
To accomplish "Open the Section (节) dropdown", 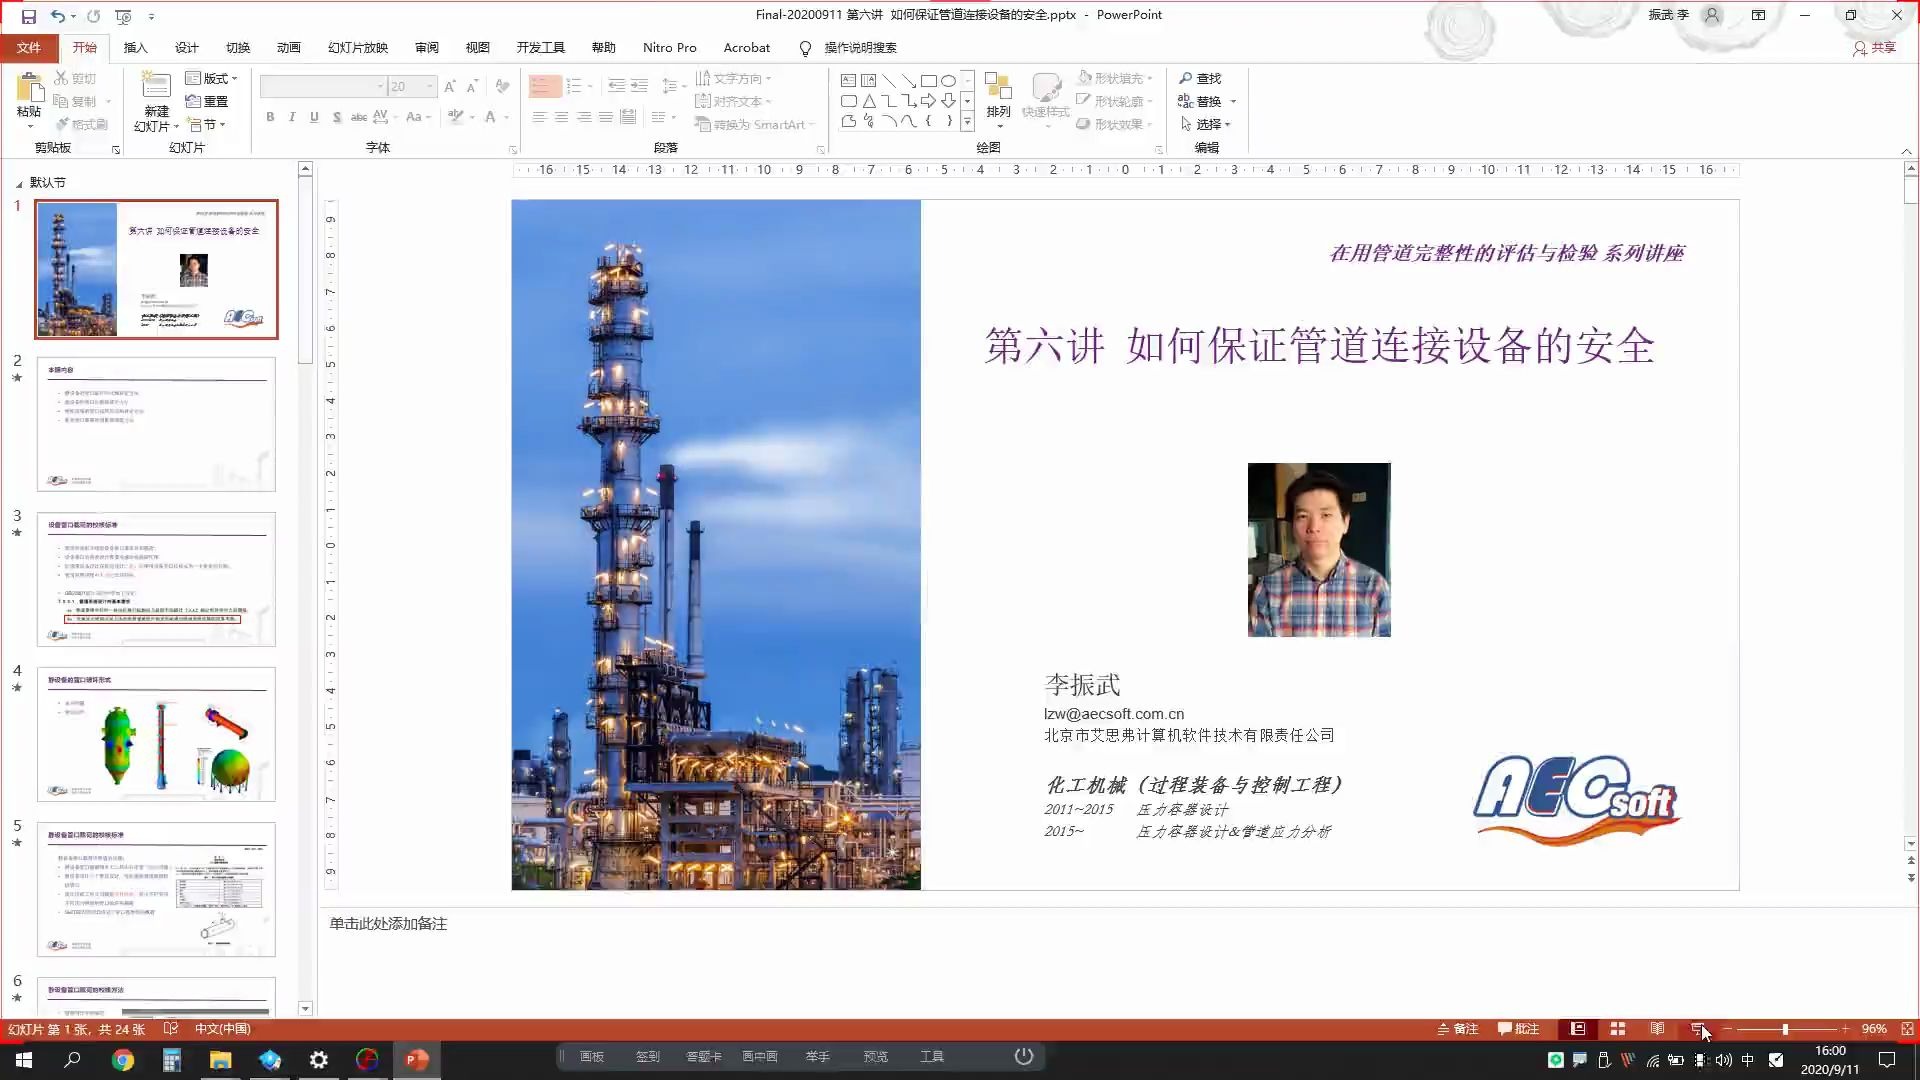I will (206, 124).
